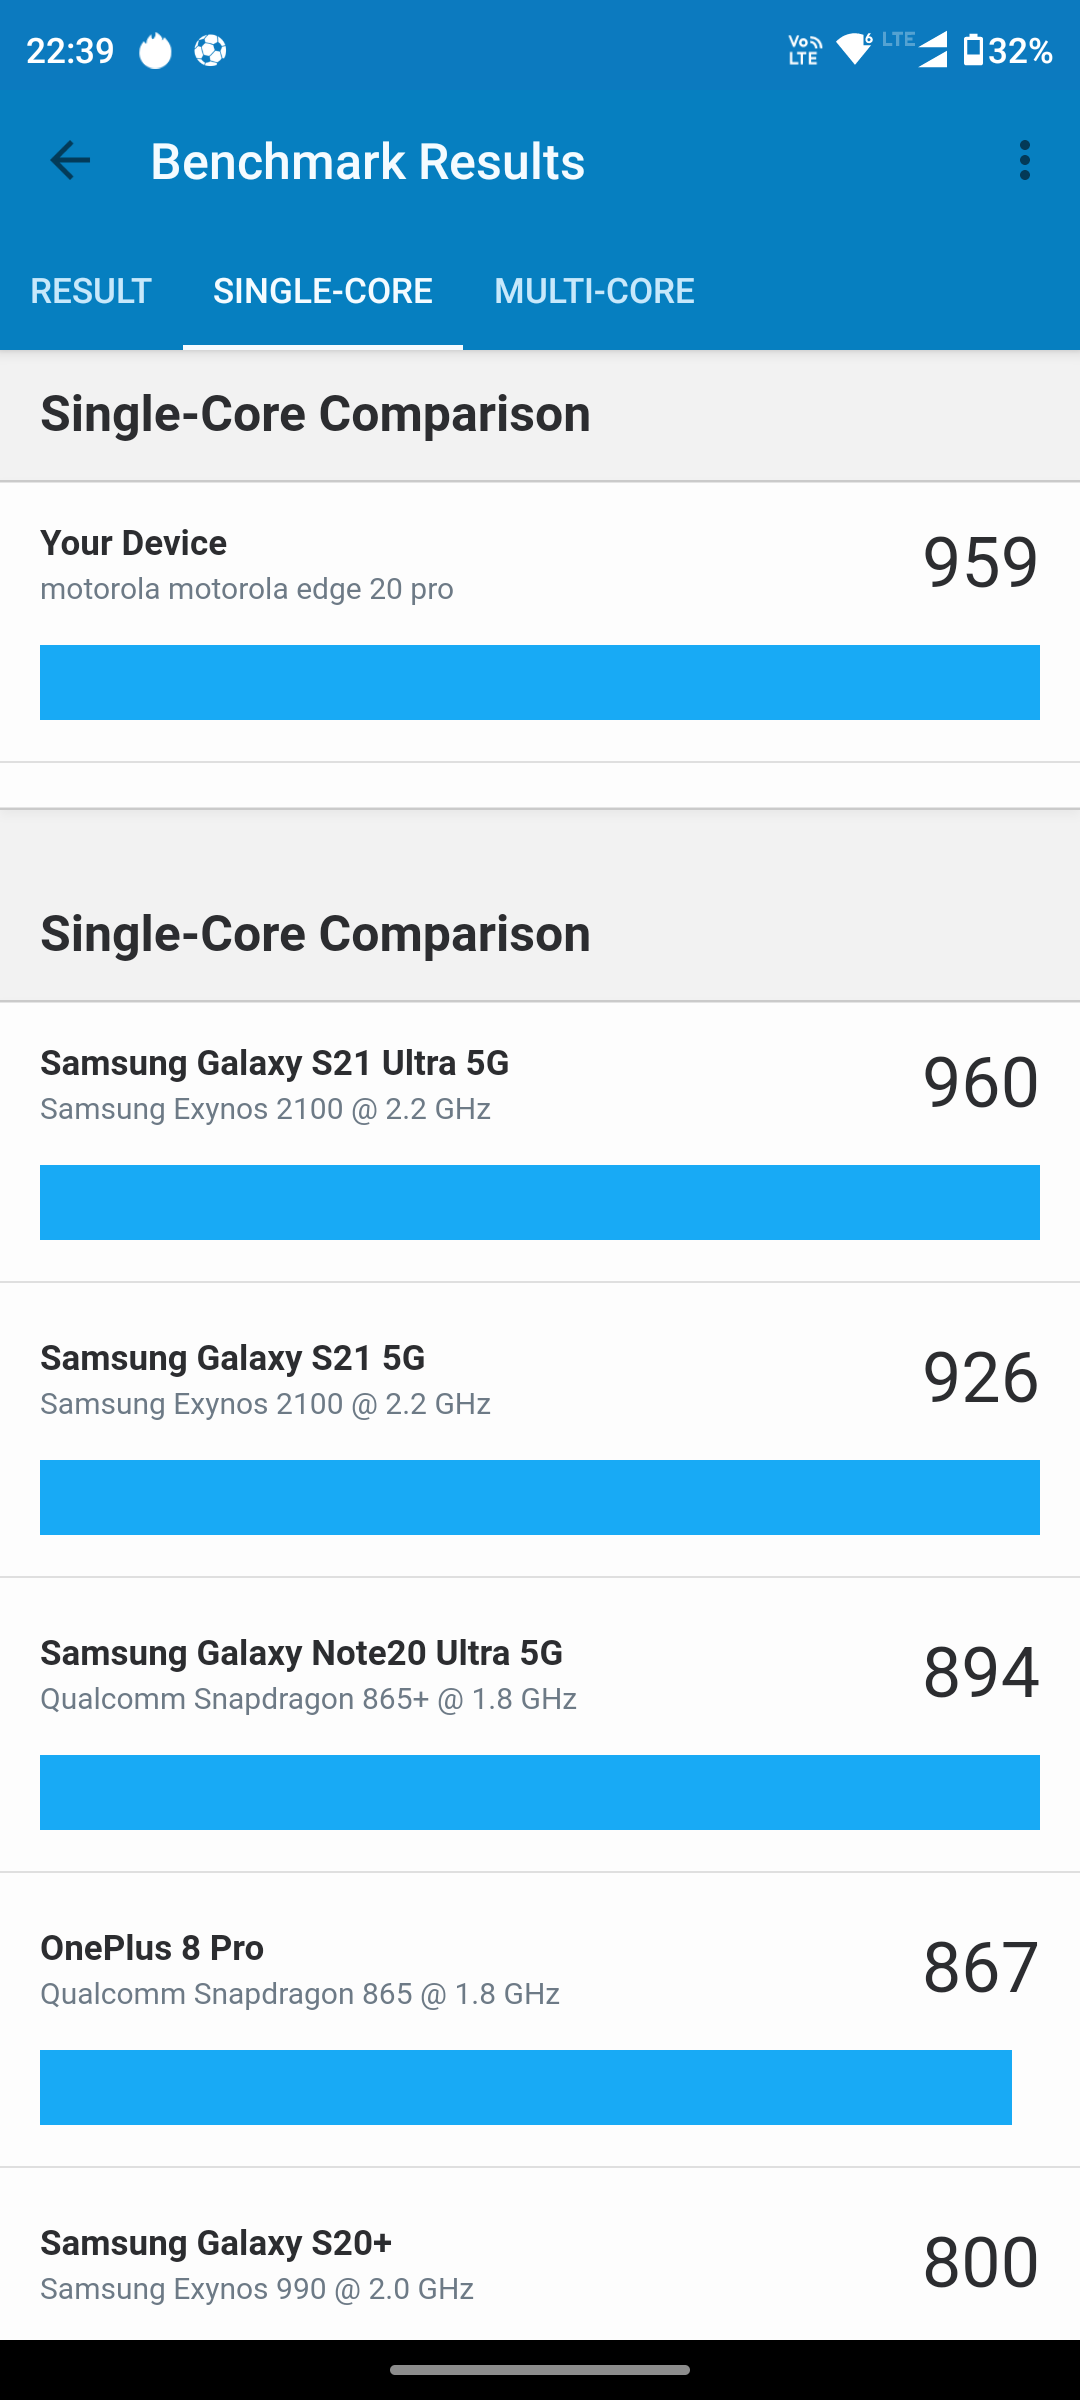Switch to the MULTI-CORE tab
The width and height of the screenshot is (1080, 2400).
594,291
